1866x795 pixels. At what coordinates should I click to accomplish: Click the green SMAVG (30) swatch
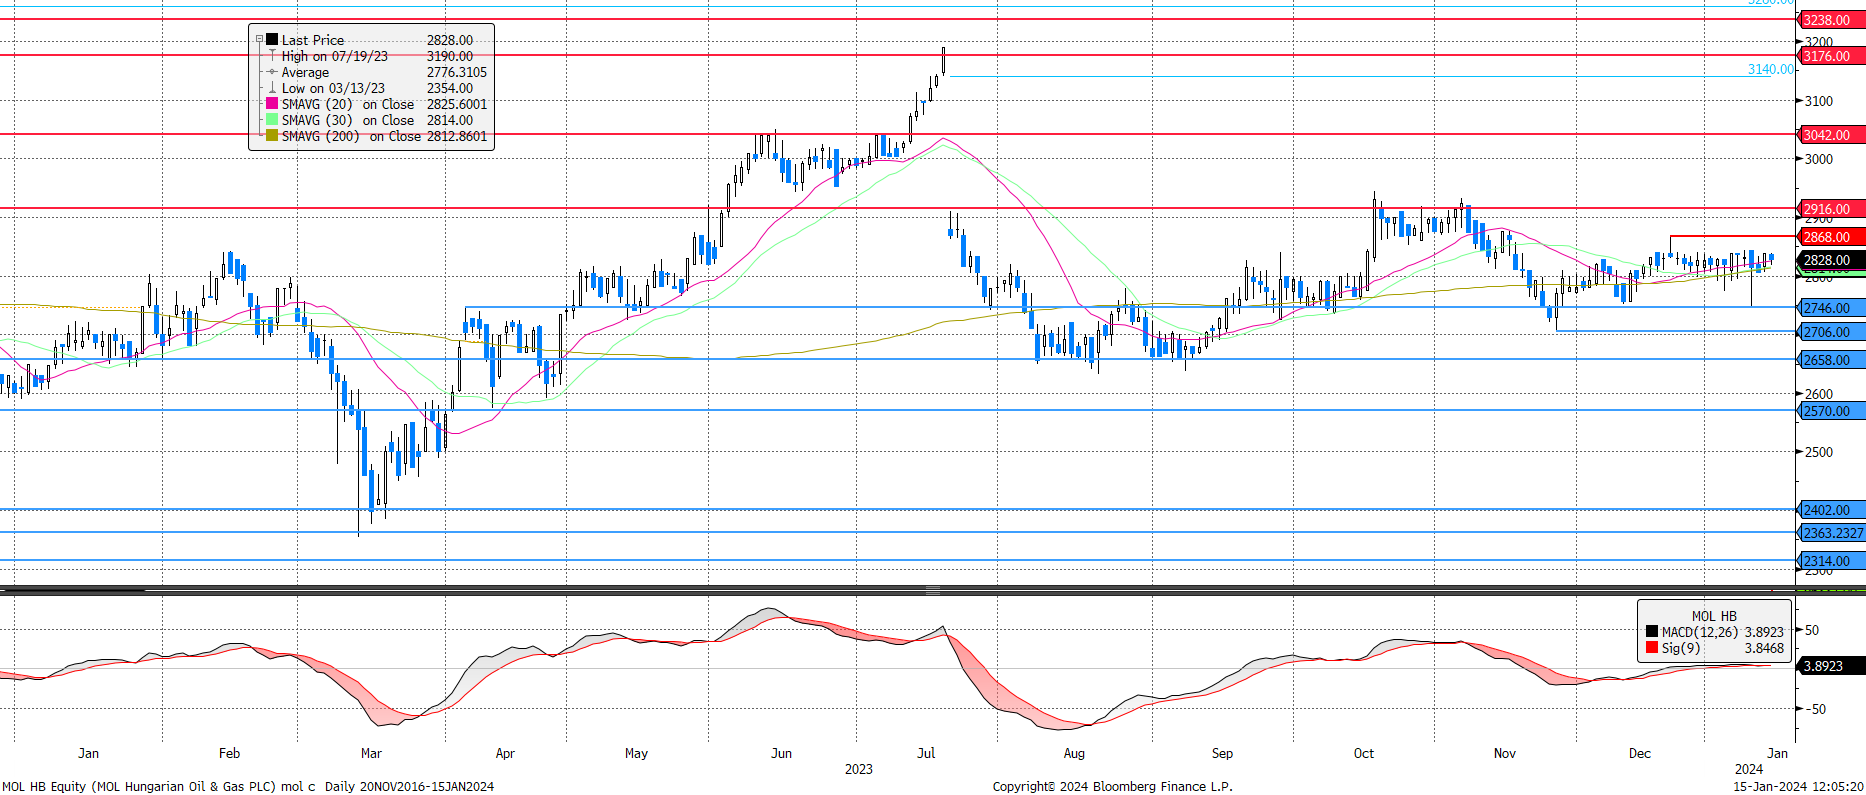272,120
